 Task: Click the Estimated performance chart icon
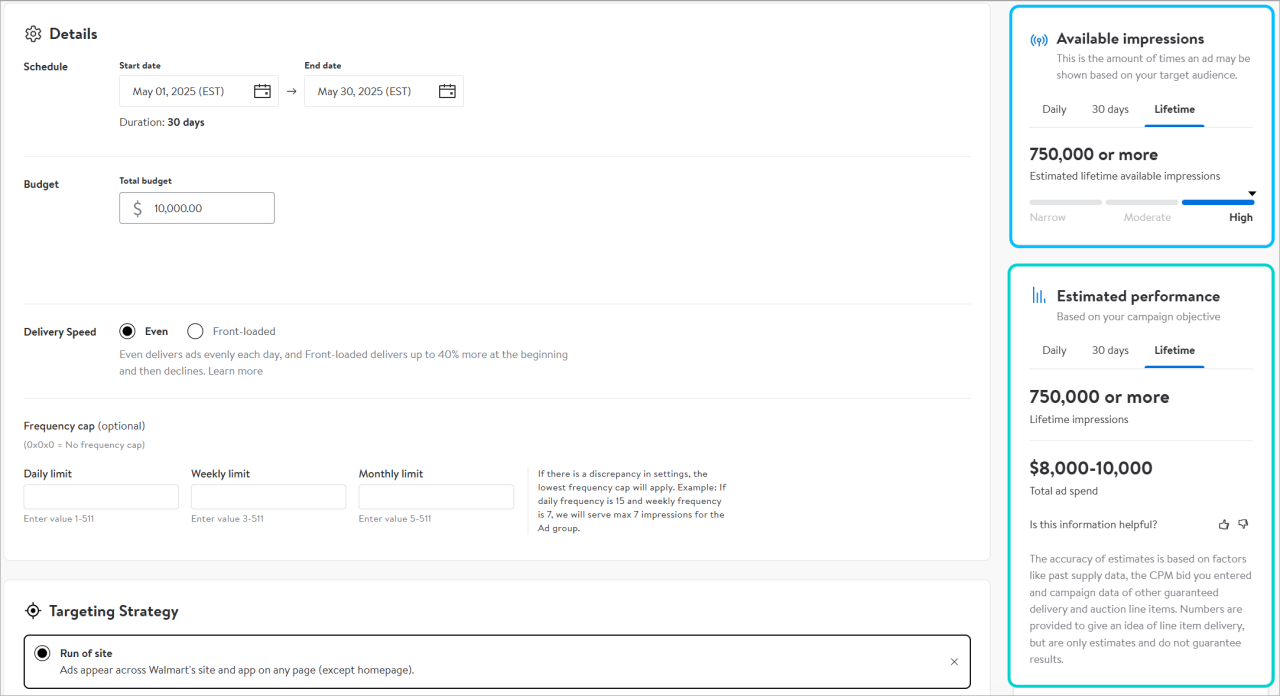coord(1038,295)
